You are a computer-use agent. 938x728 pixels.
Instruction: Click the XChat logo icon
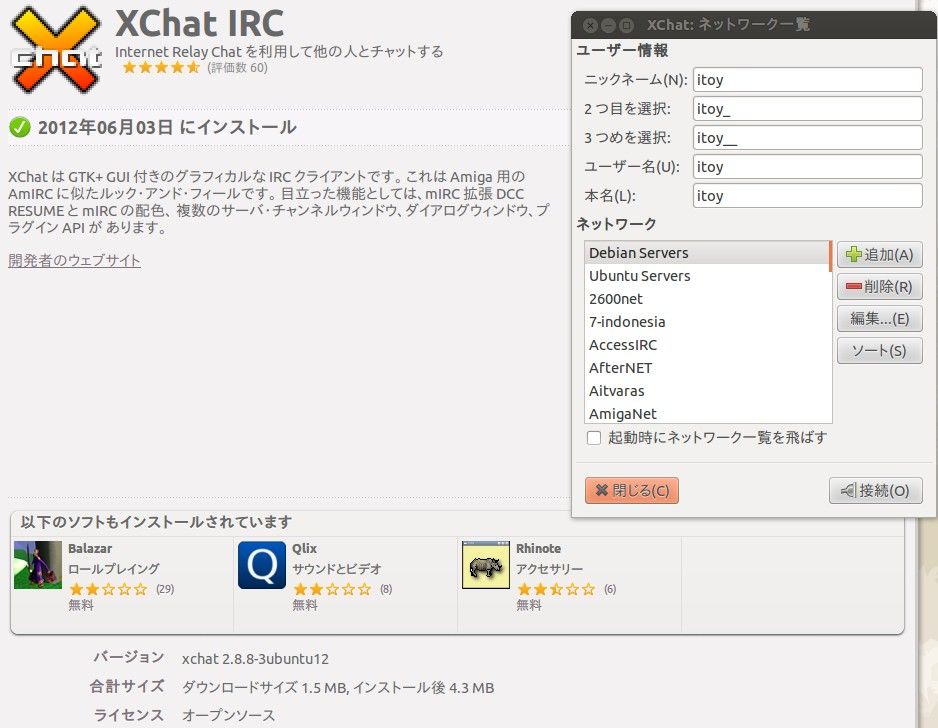point(57,49)
